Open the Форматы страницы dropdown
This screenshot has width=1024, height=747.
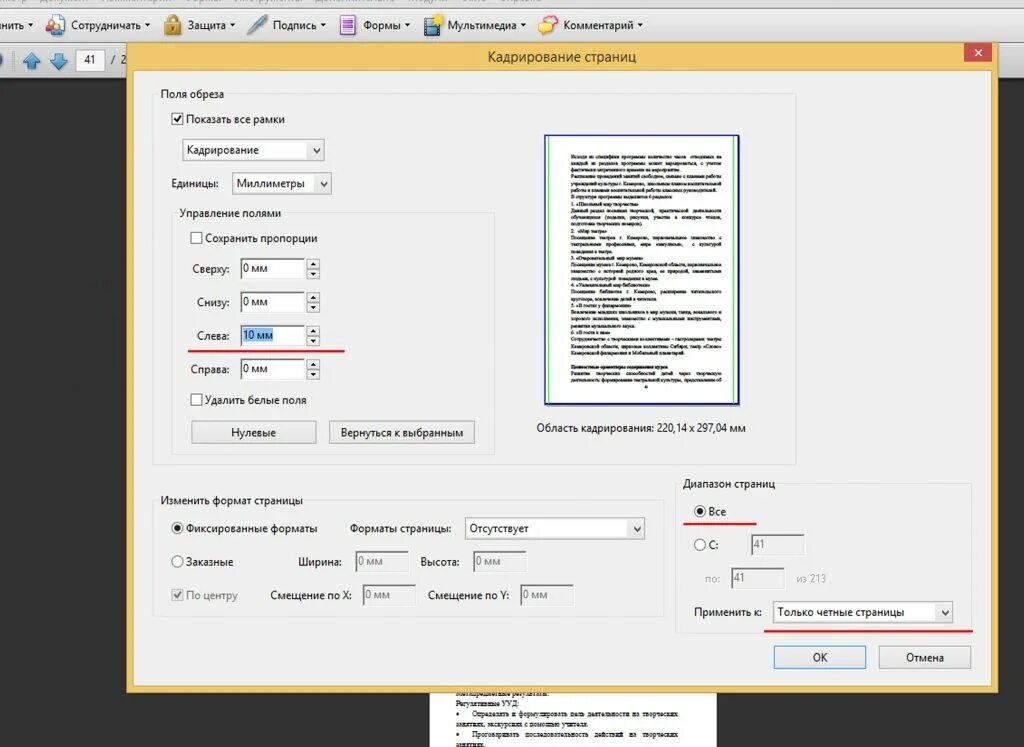(x=555, y=528)
